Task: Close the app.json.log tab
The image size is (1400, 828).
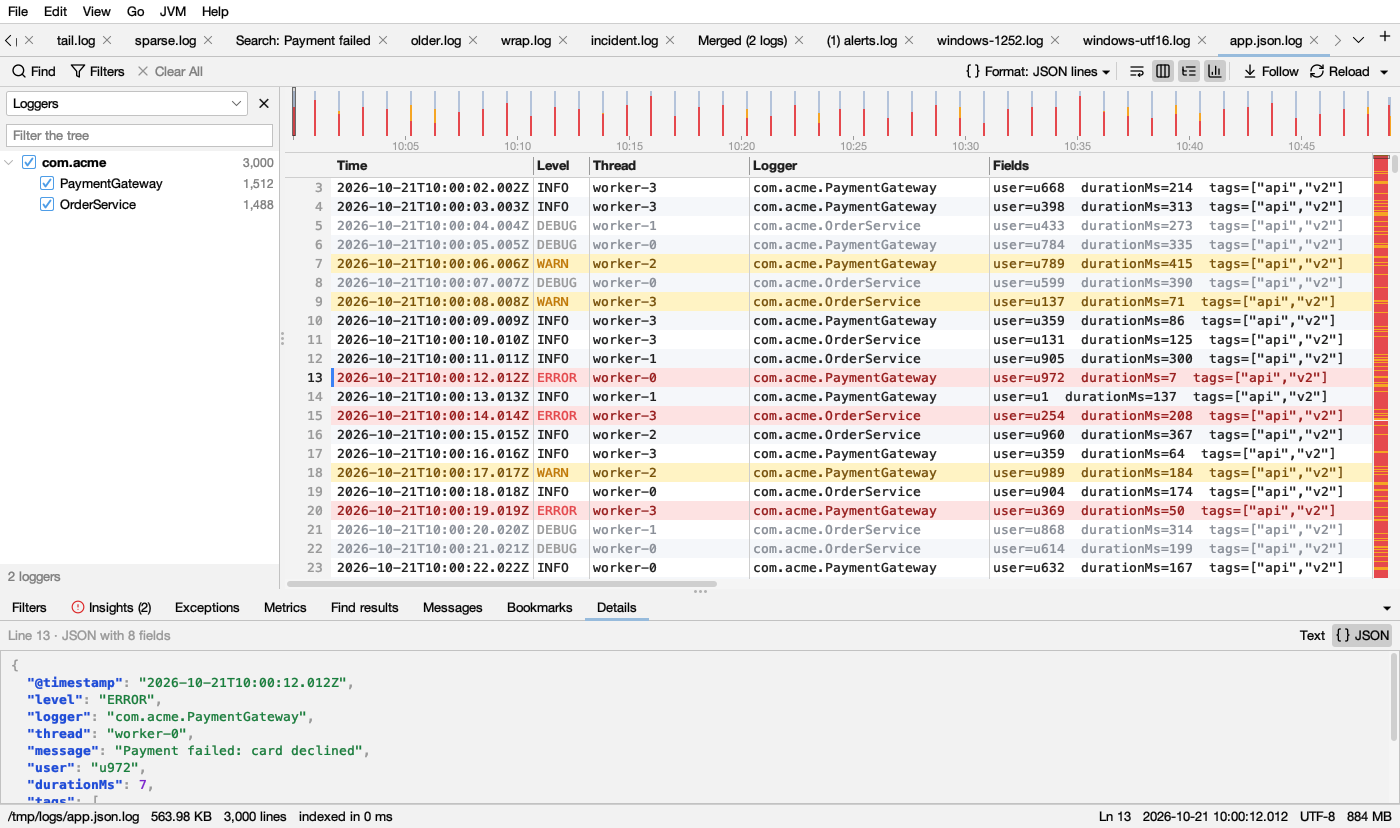Action: (1314, 40)
